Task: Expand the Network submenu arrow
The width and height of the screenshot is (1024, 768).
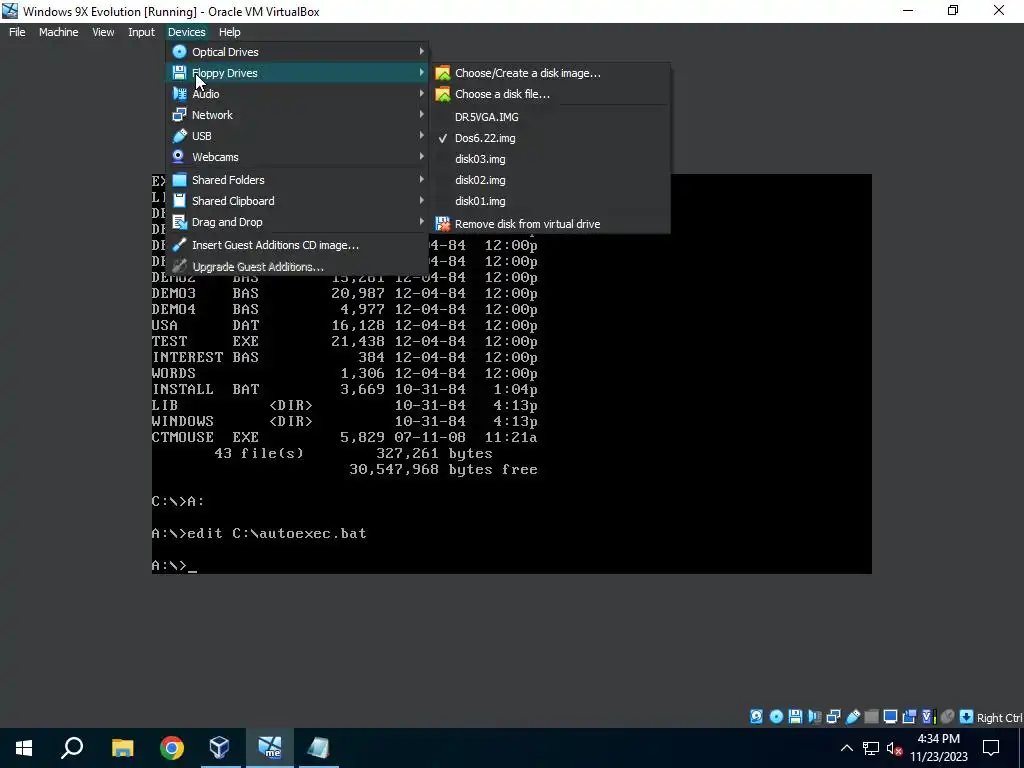Action: (421, 114)
